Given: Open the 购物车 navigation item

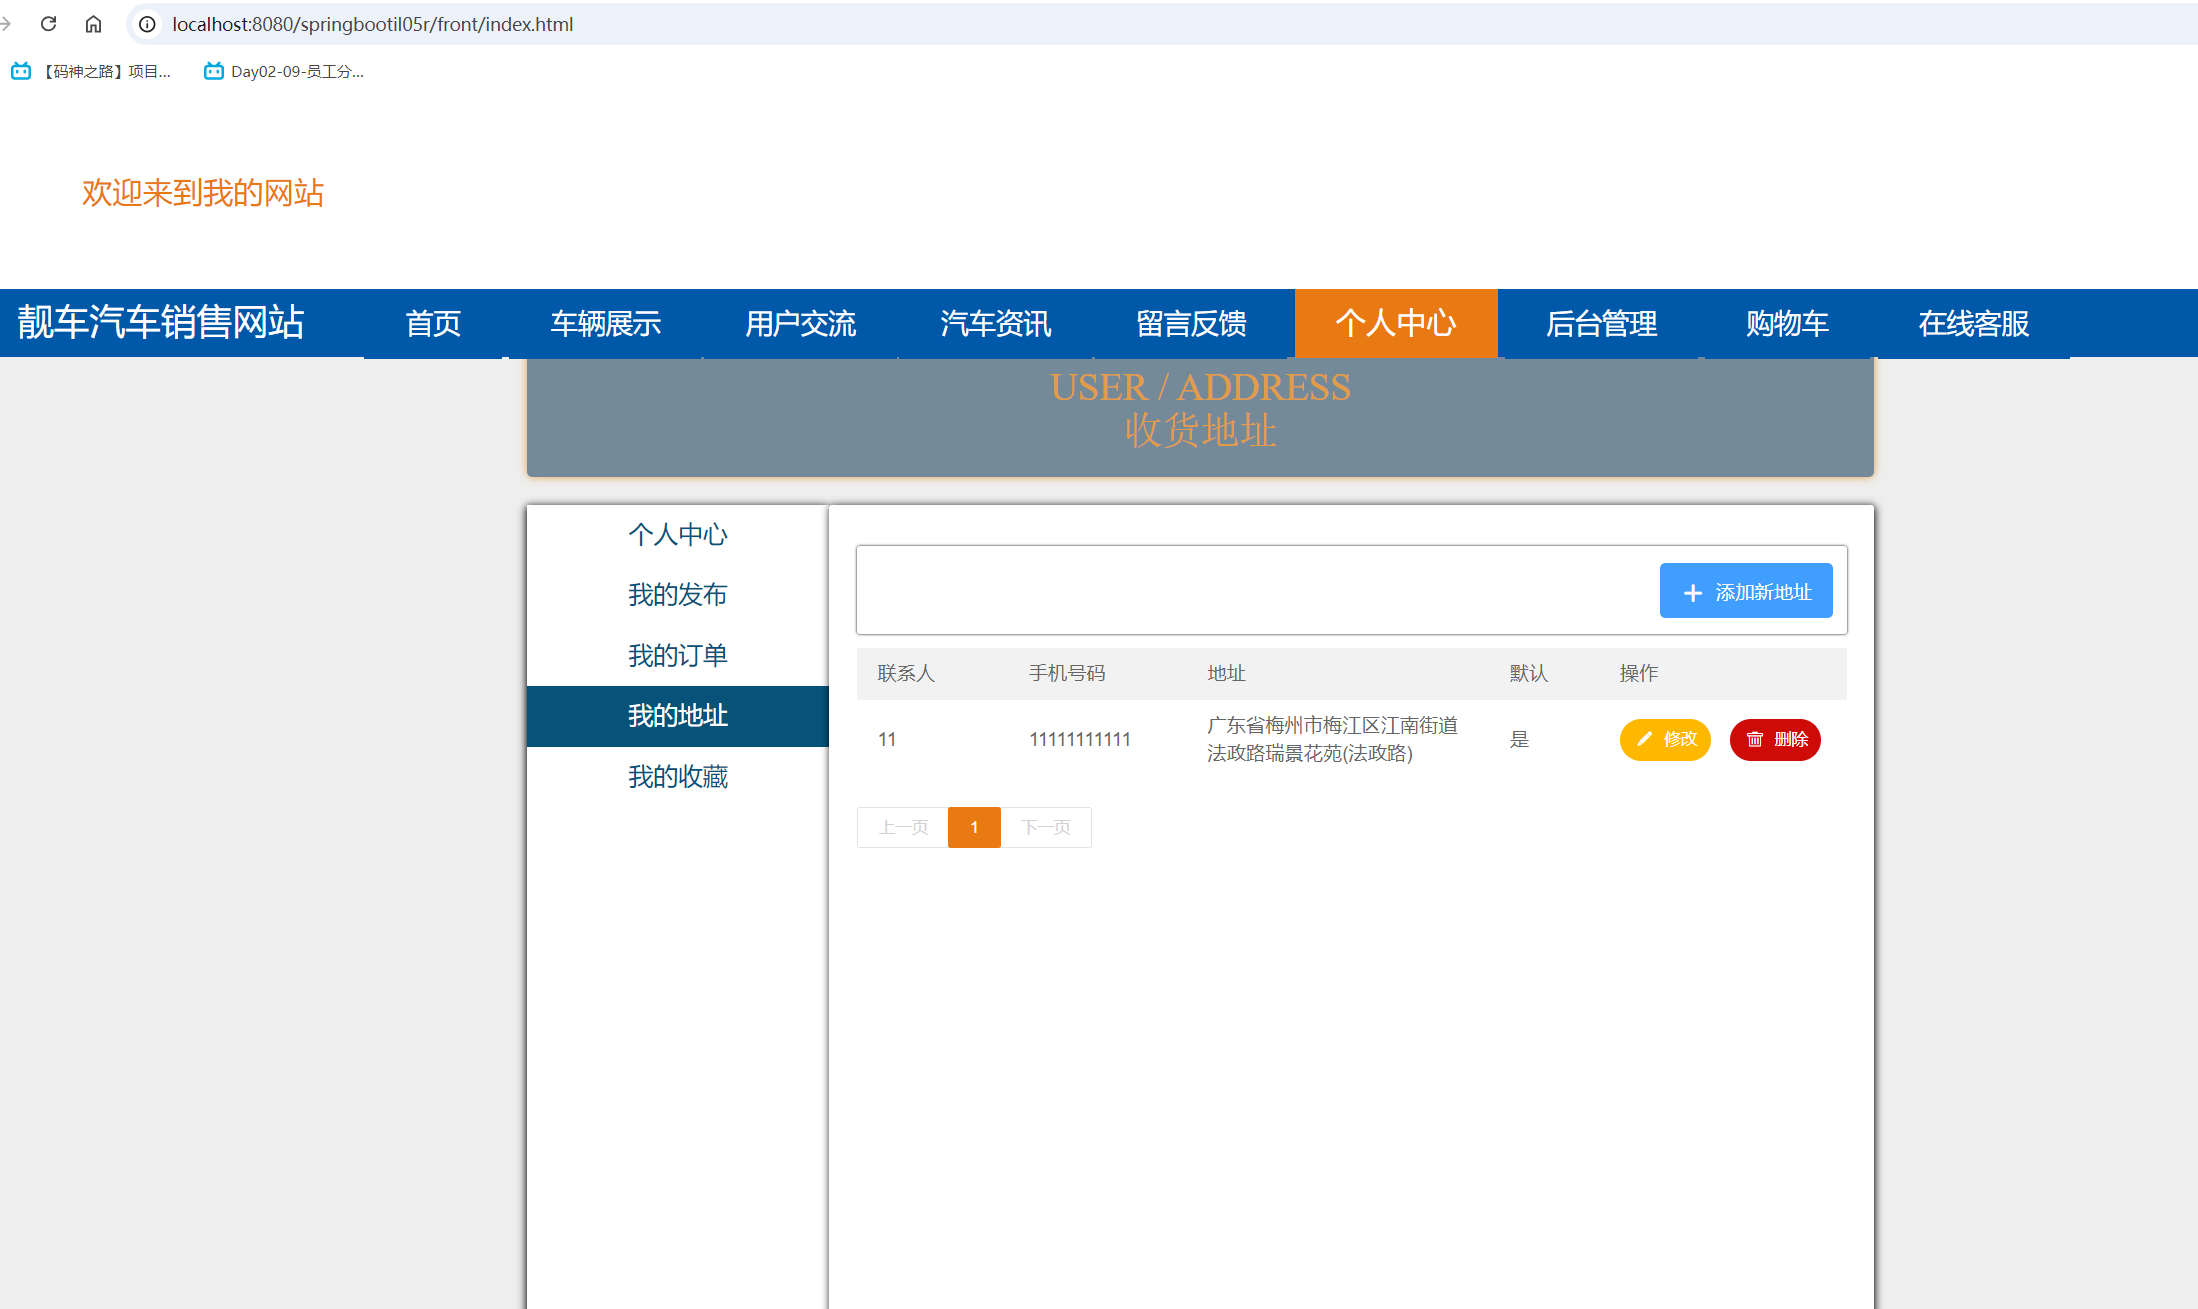Looking at the screenshot, I should tap(1787, 323).
